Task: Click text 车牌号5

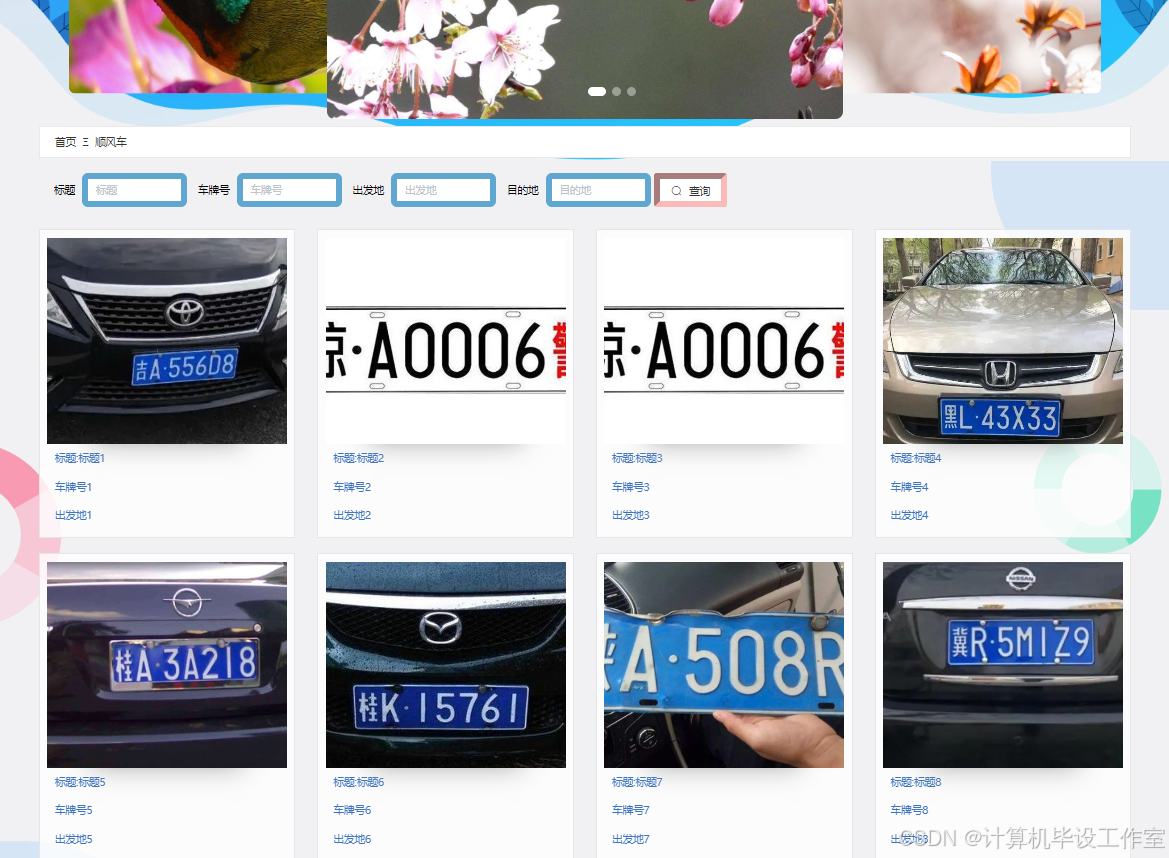Action: click(x=73, y=810)
